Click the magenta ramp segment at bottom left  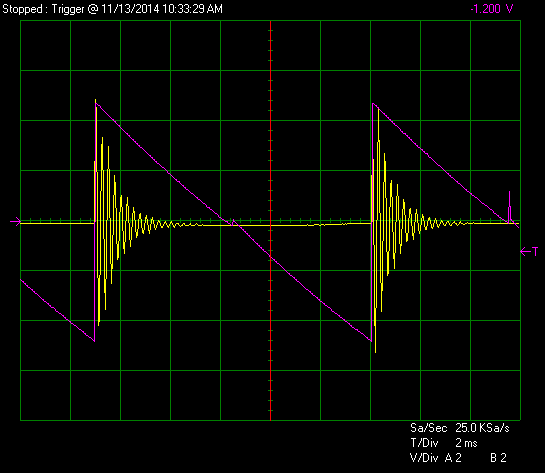tap(57, 310)
